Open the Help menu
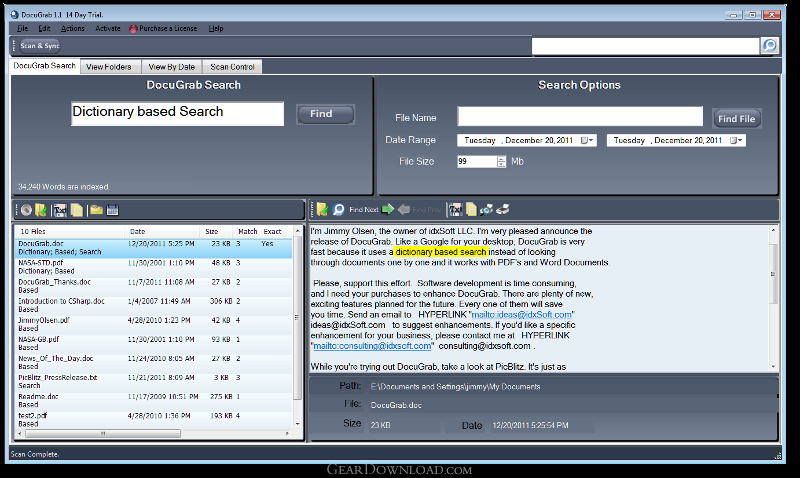Screen dimensions: 800x478 pyautogui.click(x=216, y=29)
